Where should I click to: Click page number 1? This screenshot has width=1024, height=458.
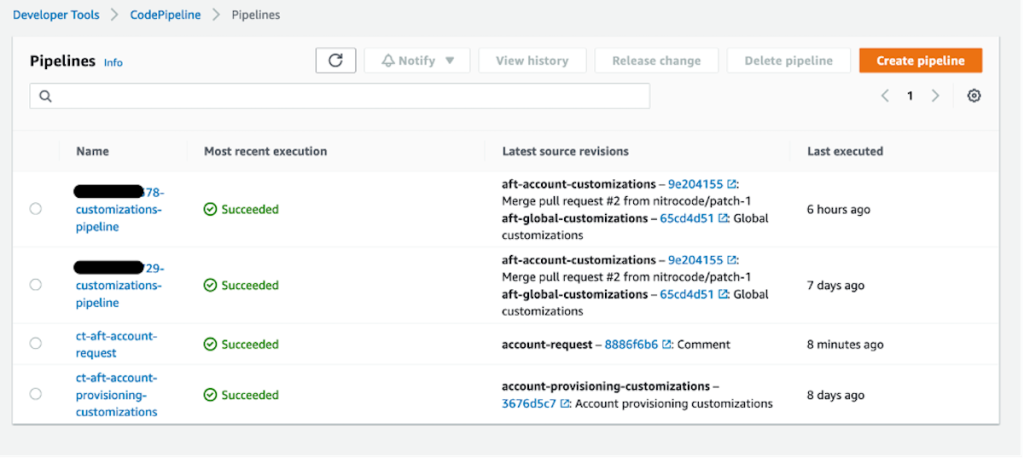coord(910,96)
